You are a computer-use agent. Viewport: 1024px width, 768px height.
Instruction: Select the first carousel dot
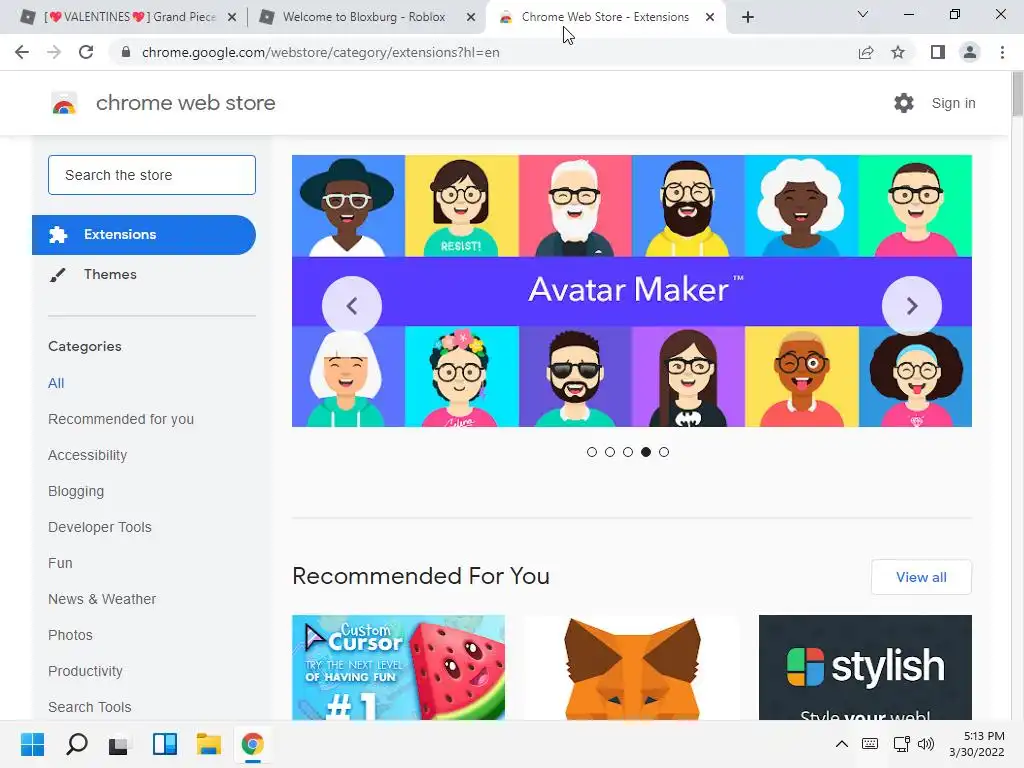pos(592,452)
